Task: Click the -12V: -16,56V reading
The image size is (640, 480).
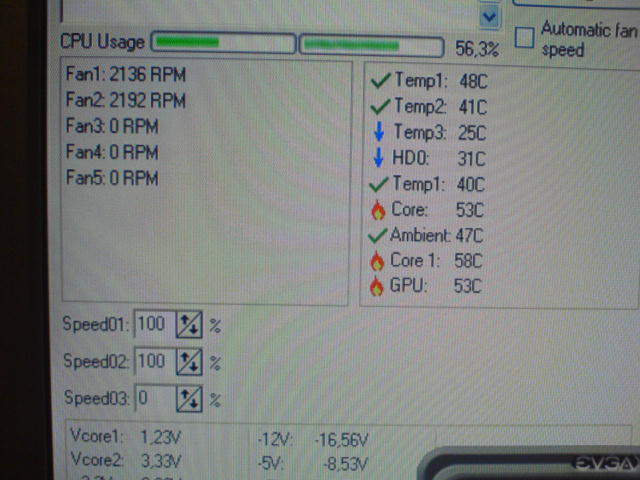Action: [313, 440]
